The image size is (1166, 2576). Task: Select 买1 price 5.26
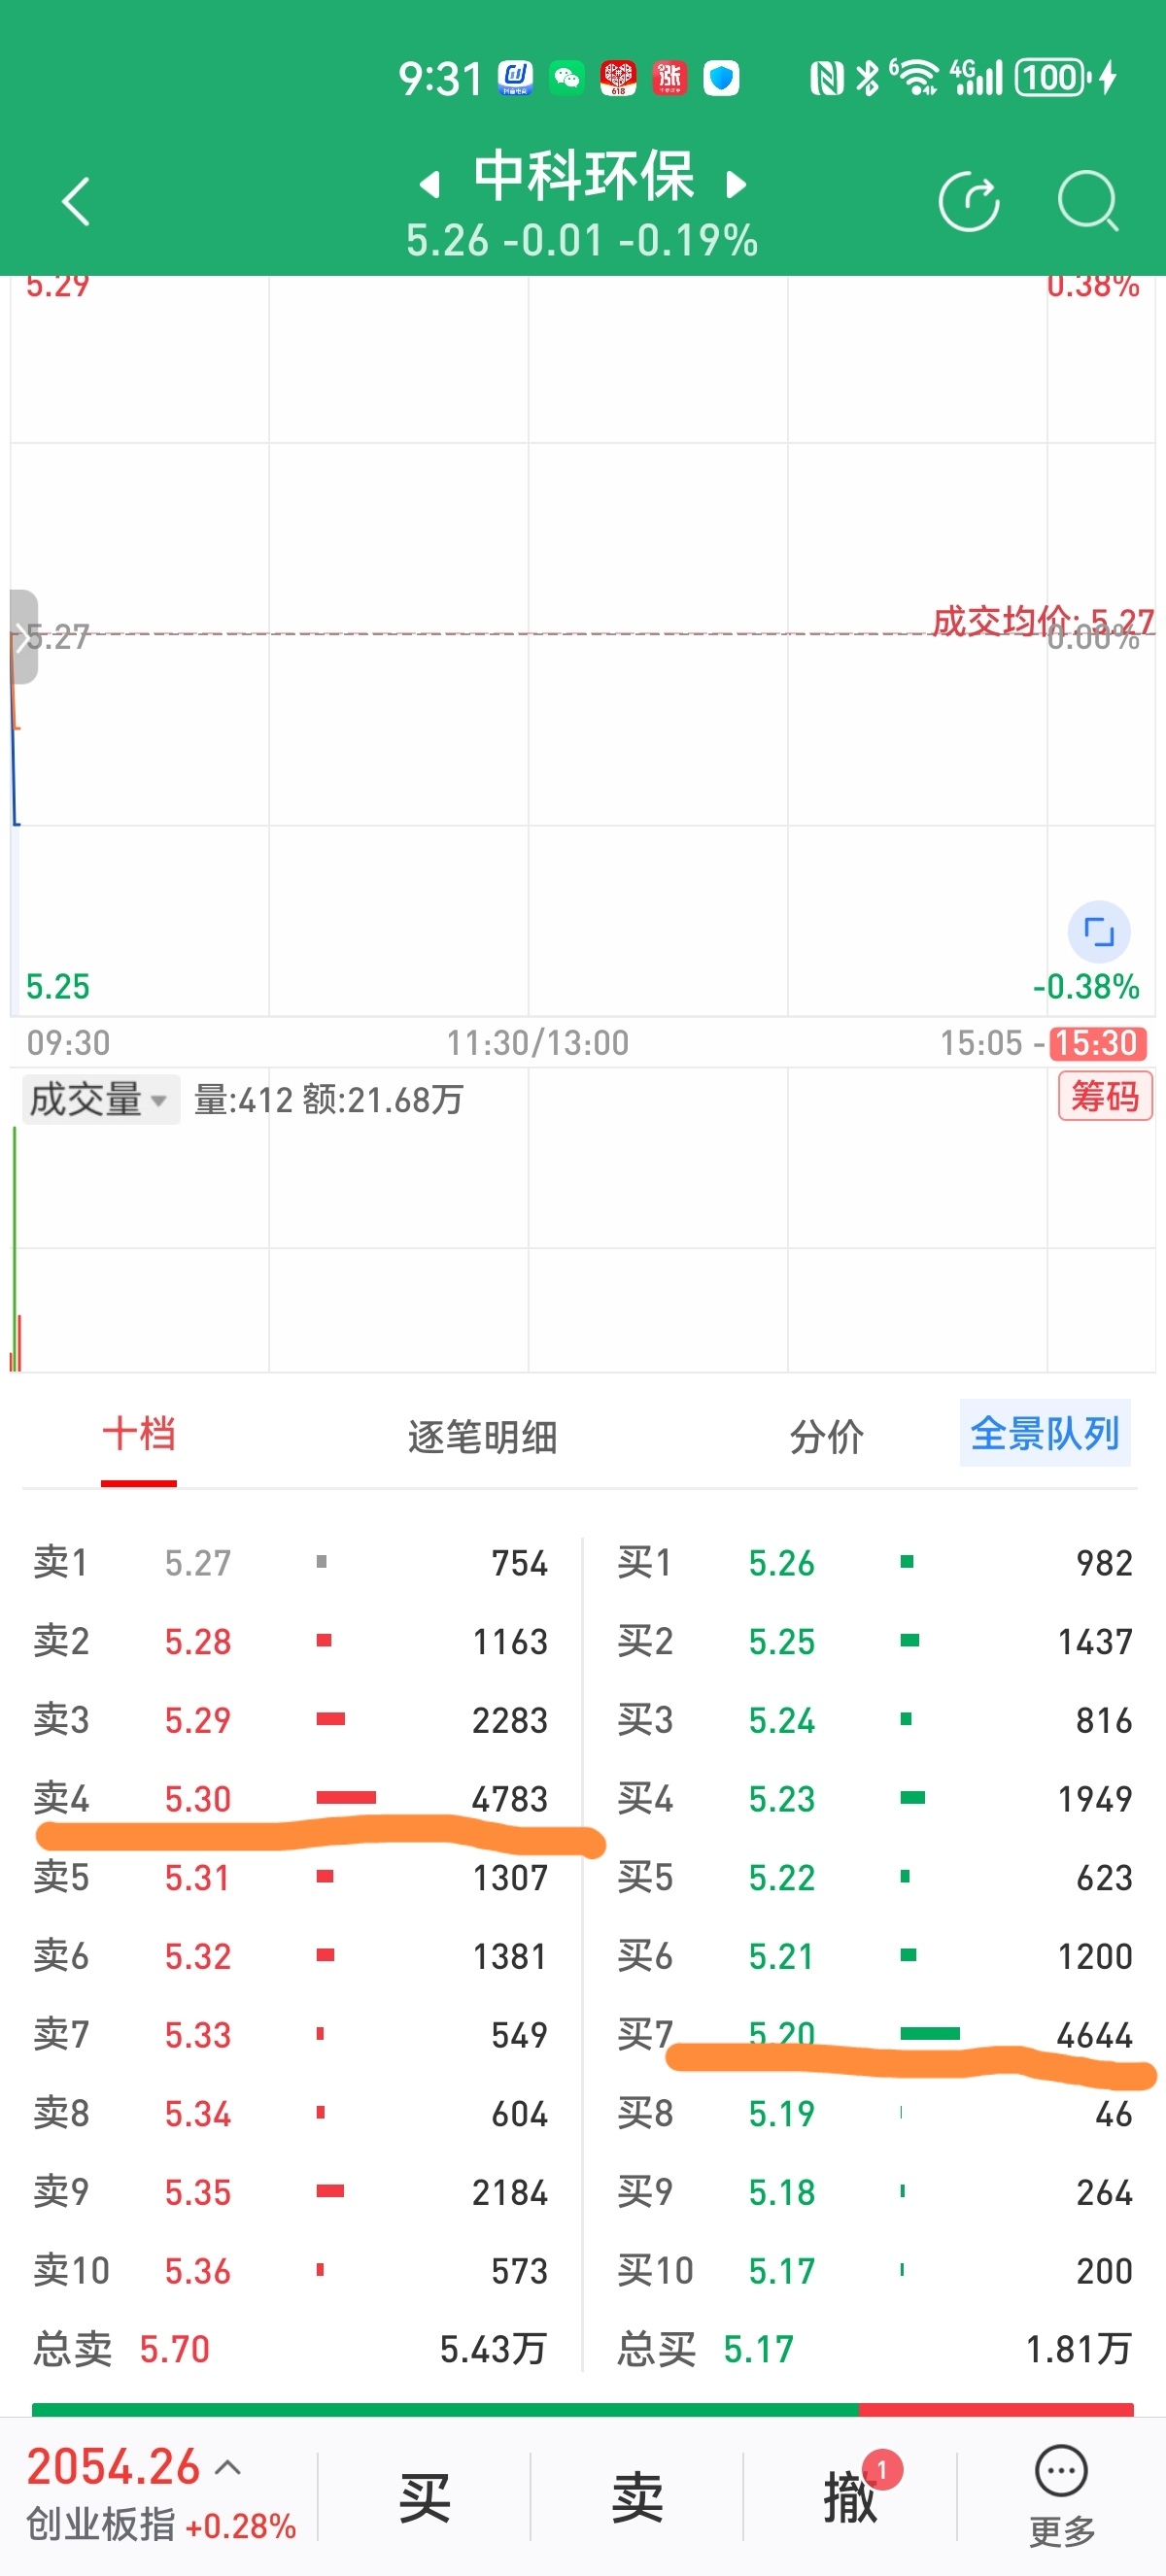coord(782,1562)
